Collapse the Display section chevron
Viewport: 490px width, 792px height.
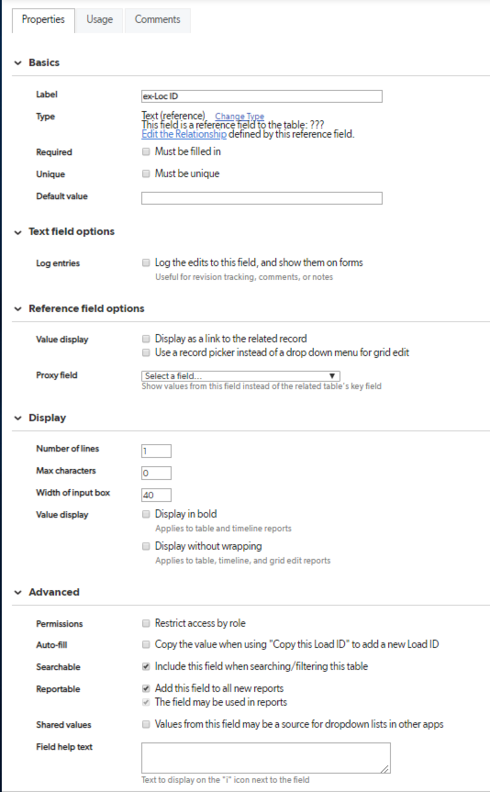18,418
